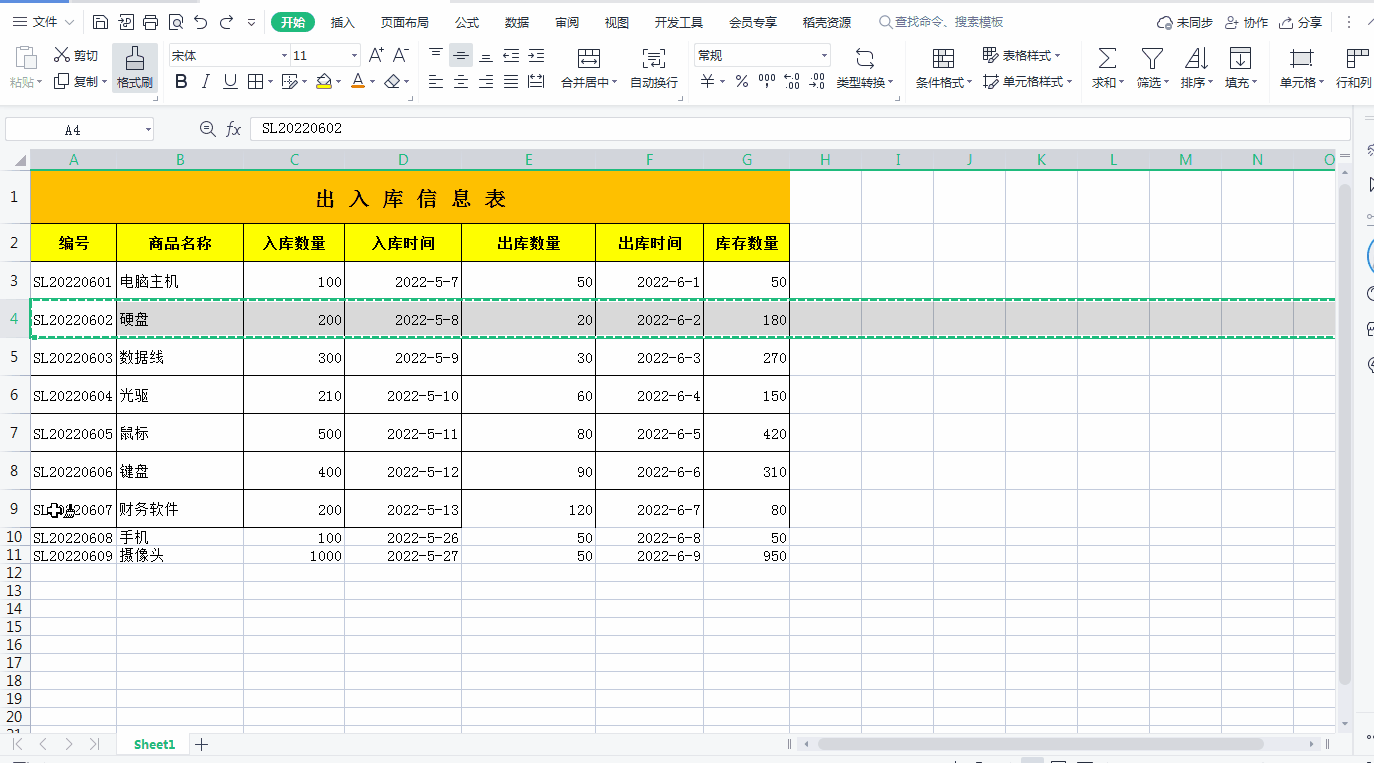The height and width of the screenshot is (763, 1374).
Task: Switch to the 插入 Insert tab
Action: (x=343, y=22)
